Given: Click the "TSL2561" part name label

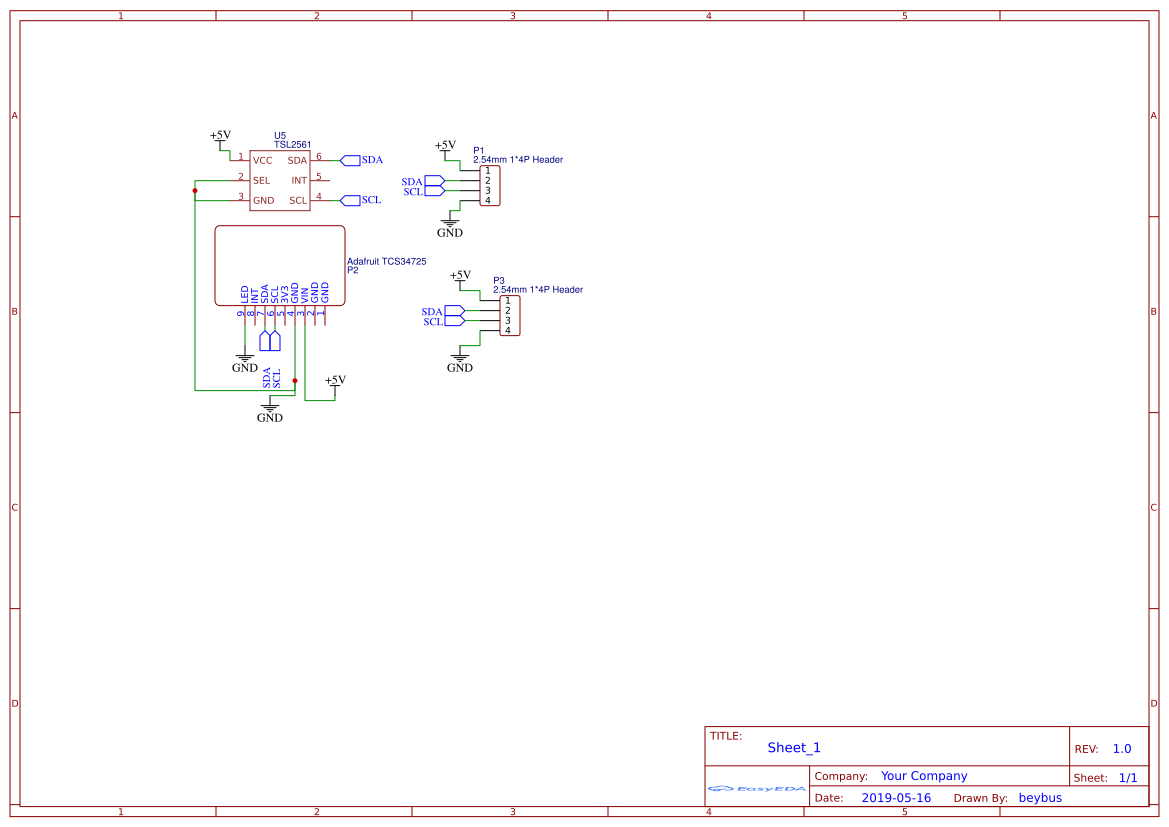Looking at the screenshot, I should [292, 145].
